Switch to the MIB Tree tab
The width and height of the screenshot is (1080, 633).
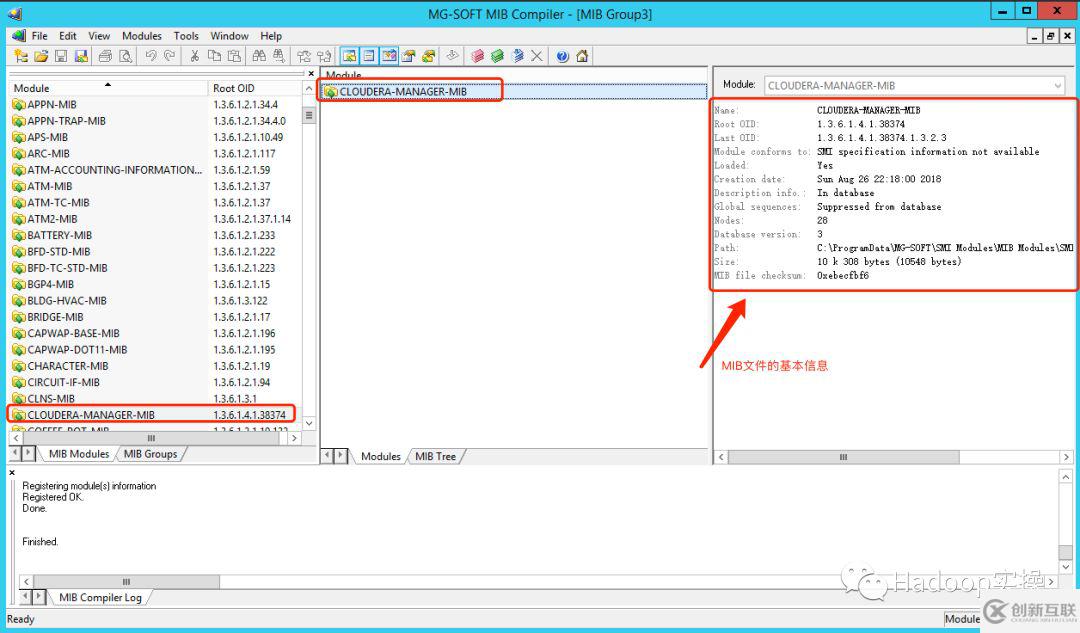(435, 456)
